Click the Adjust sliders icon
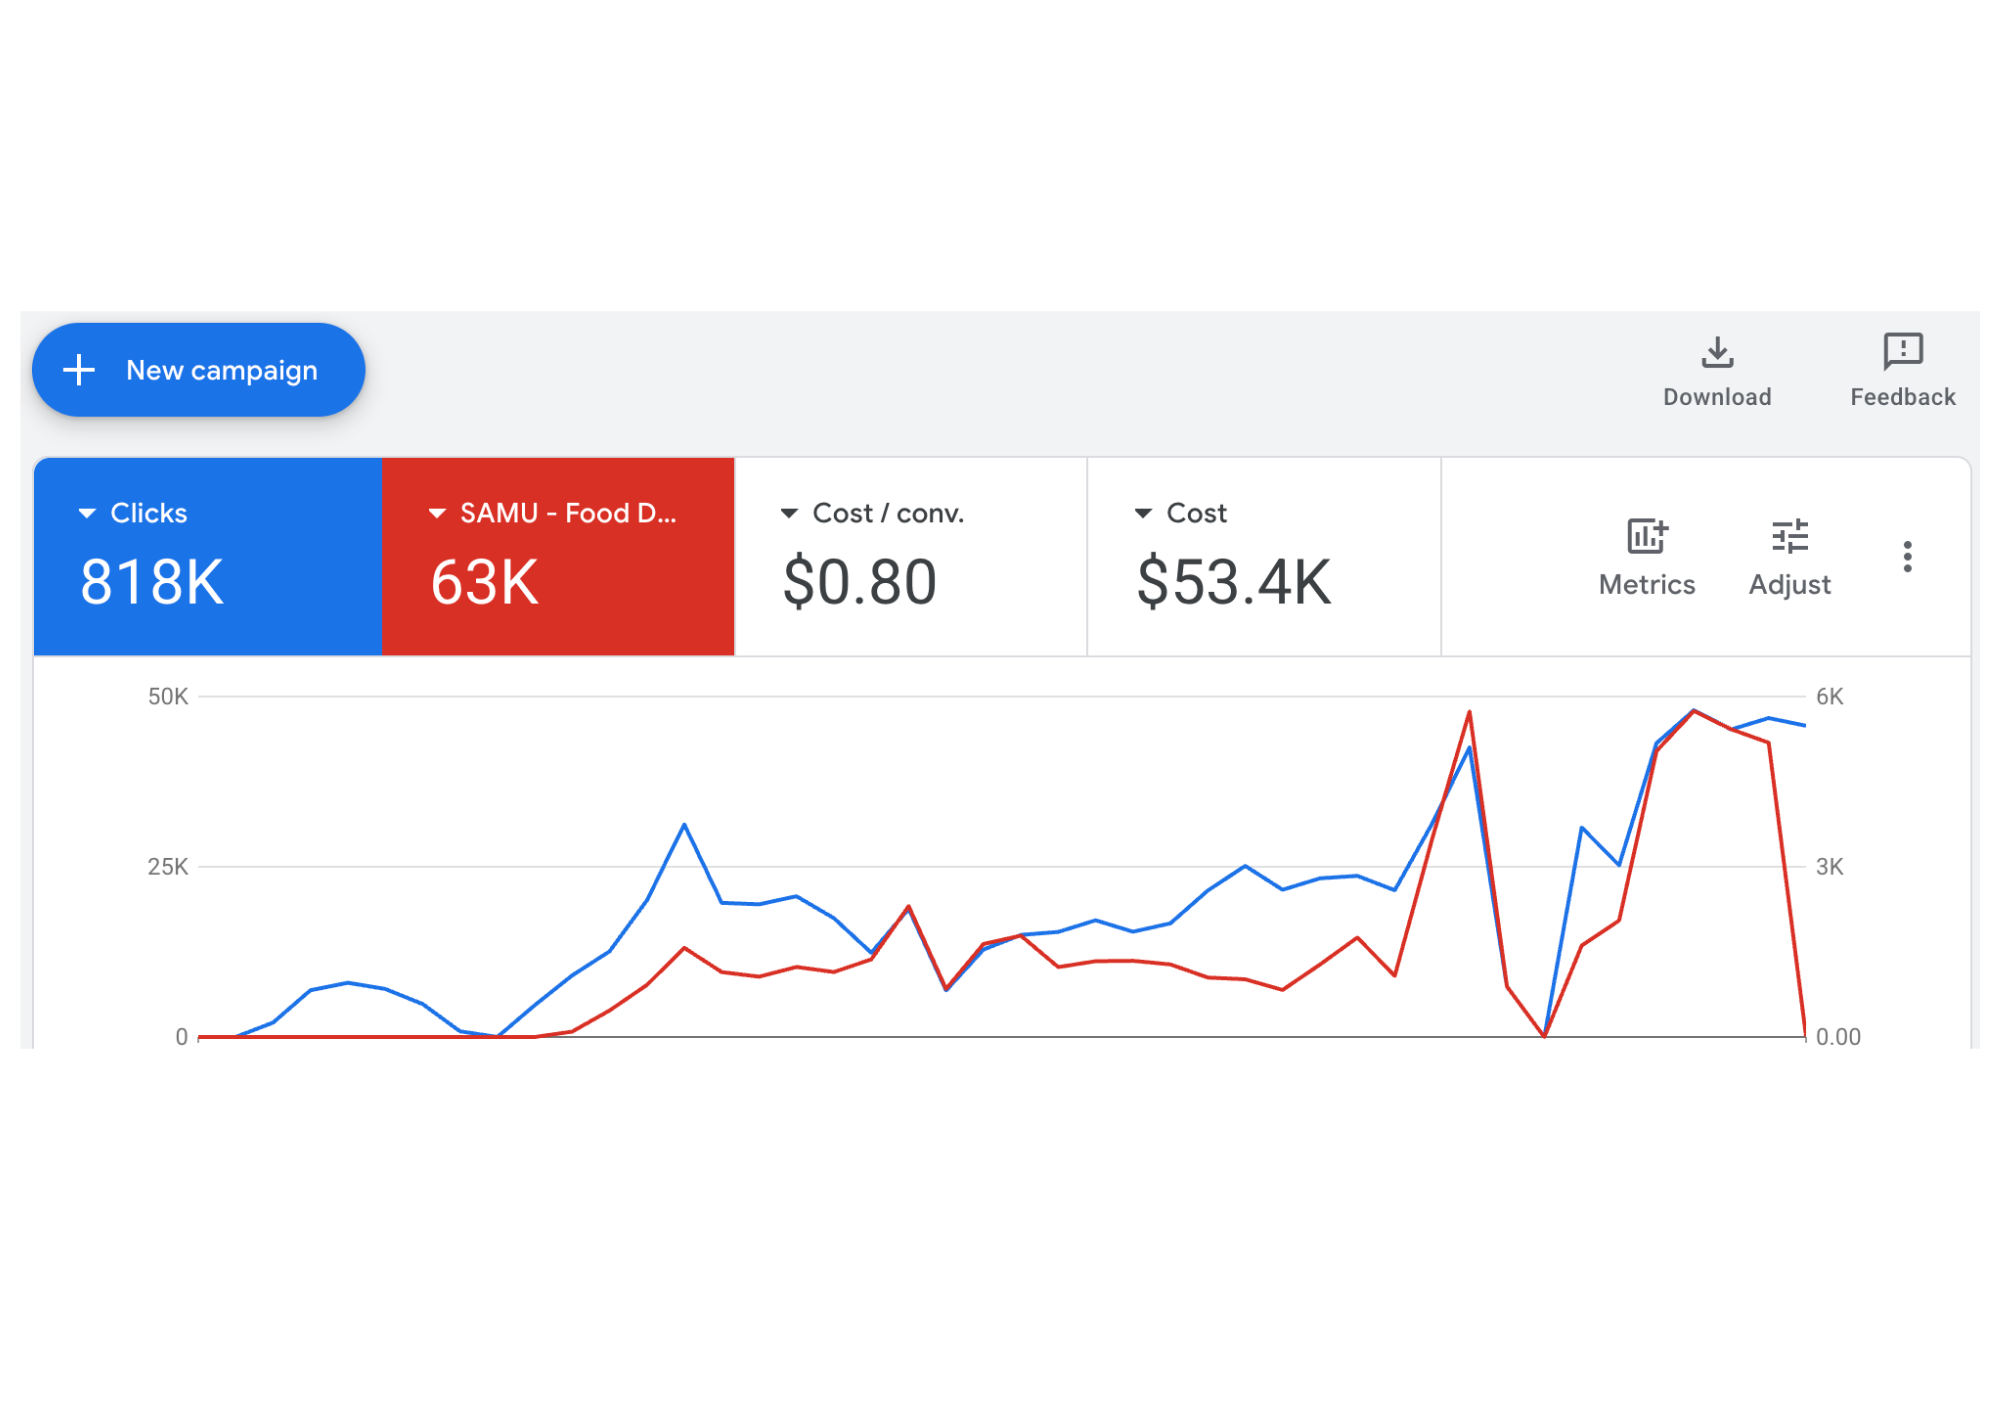Image resolution: width=2000 pixels, height=1414 pixels. [1789, 536]
